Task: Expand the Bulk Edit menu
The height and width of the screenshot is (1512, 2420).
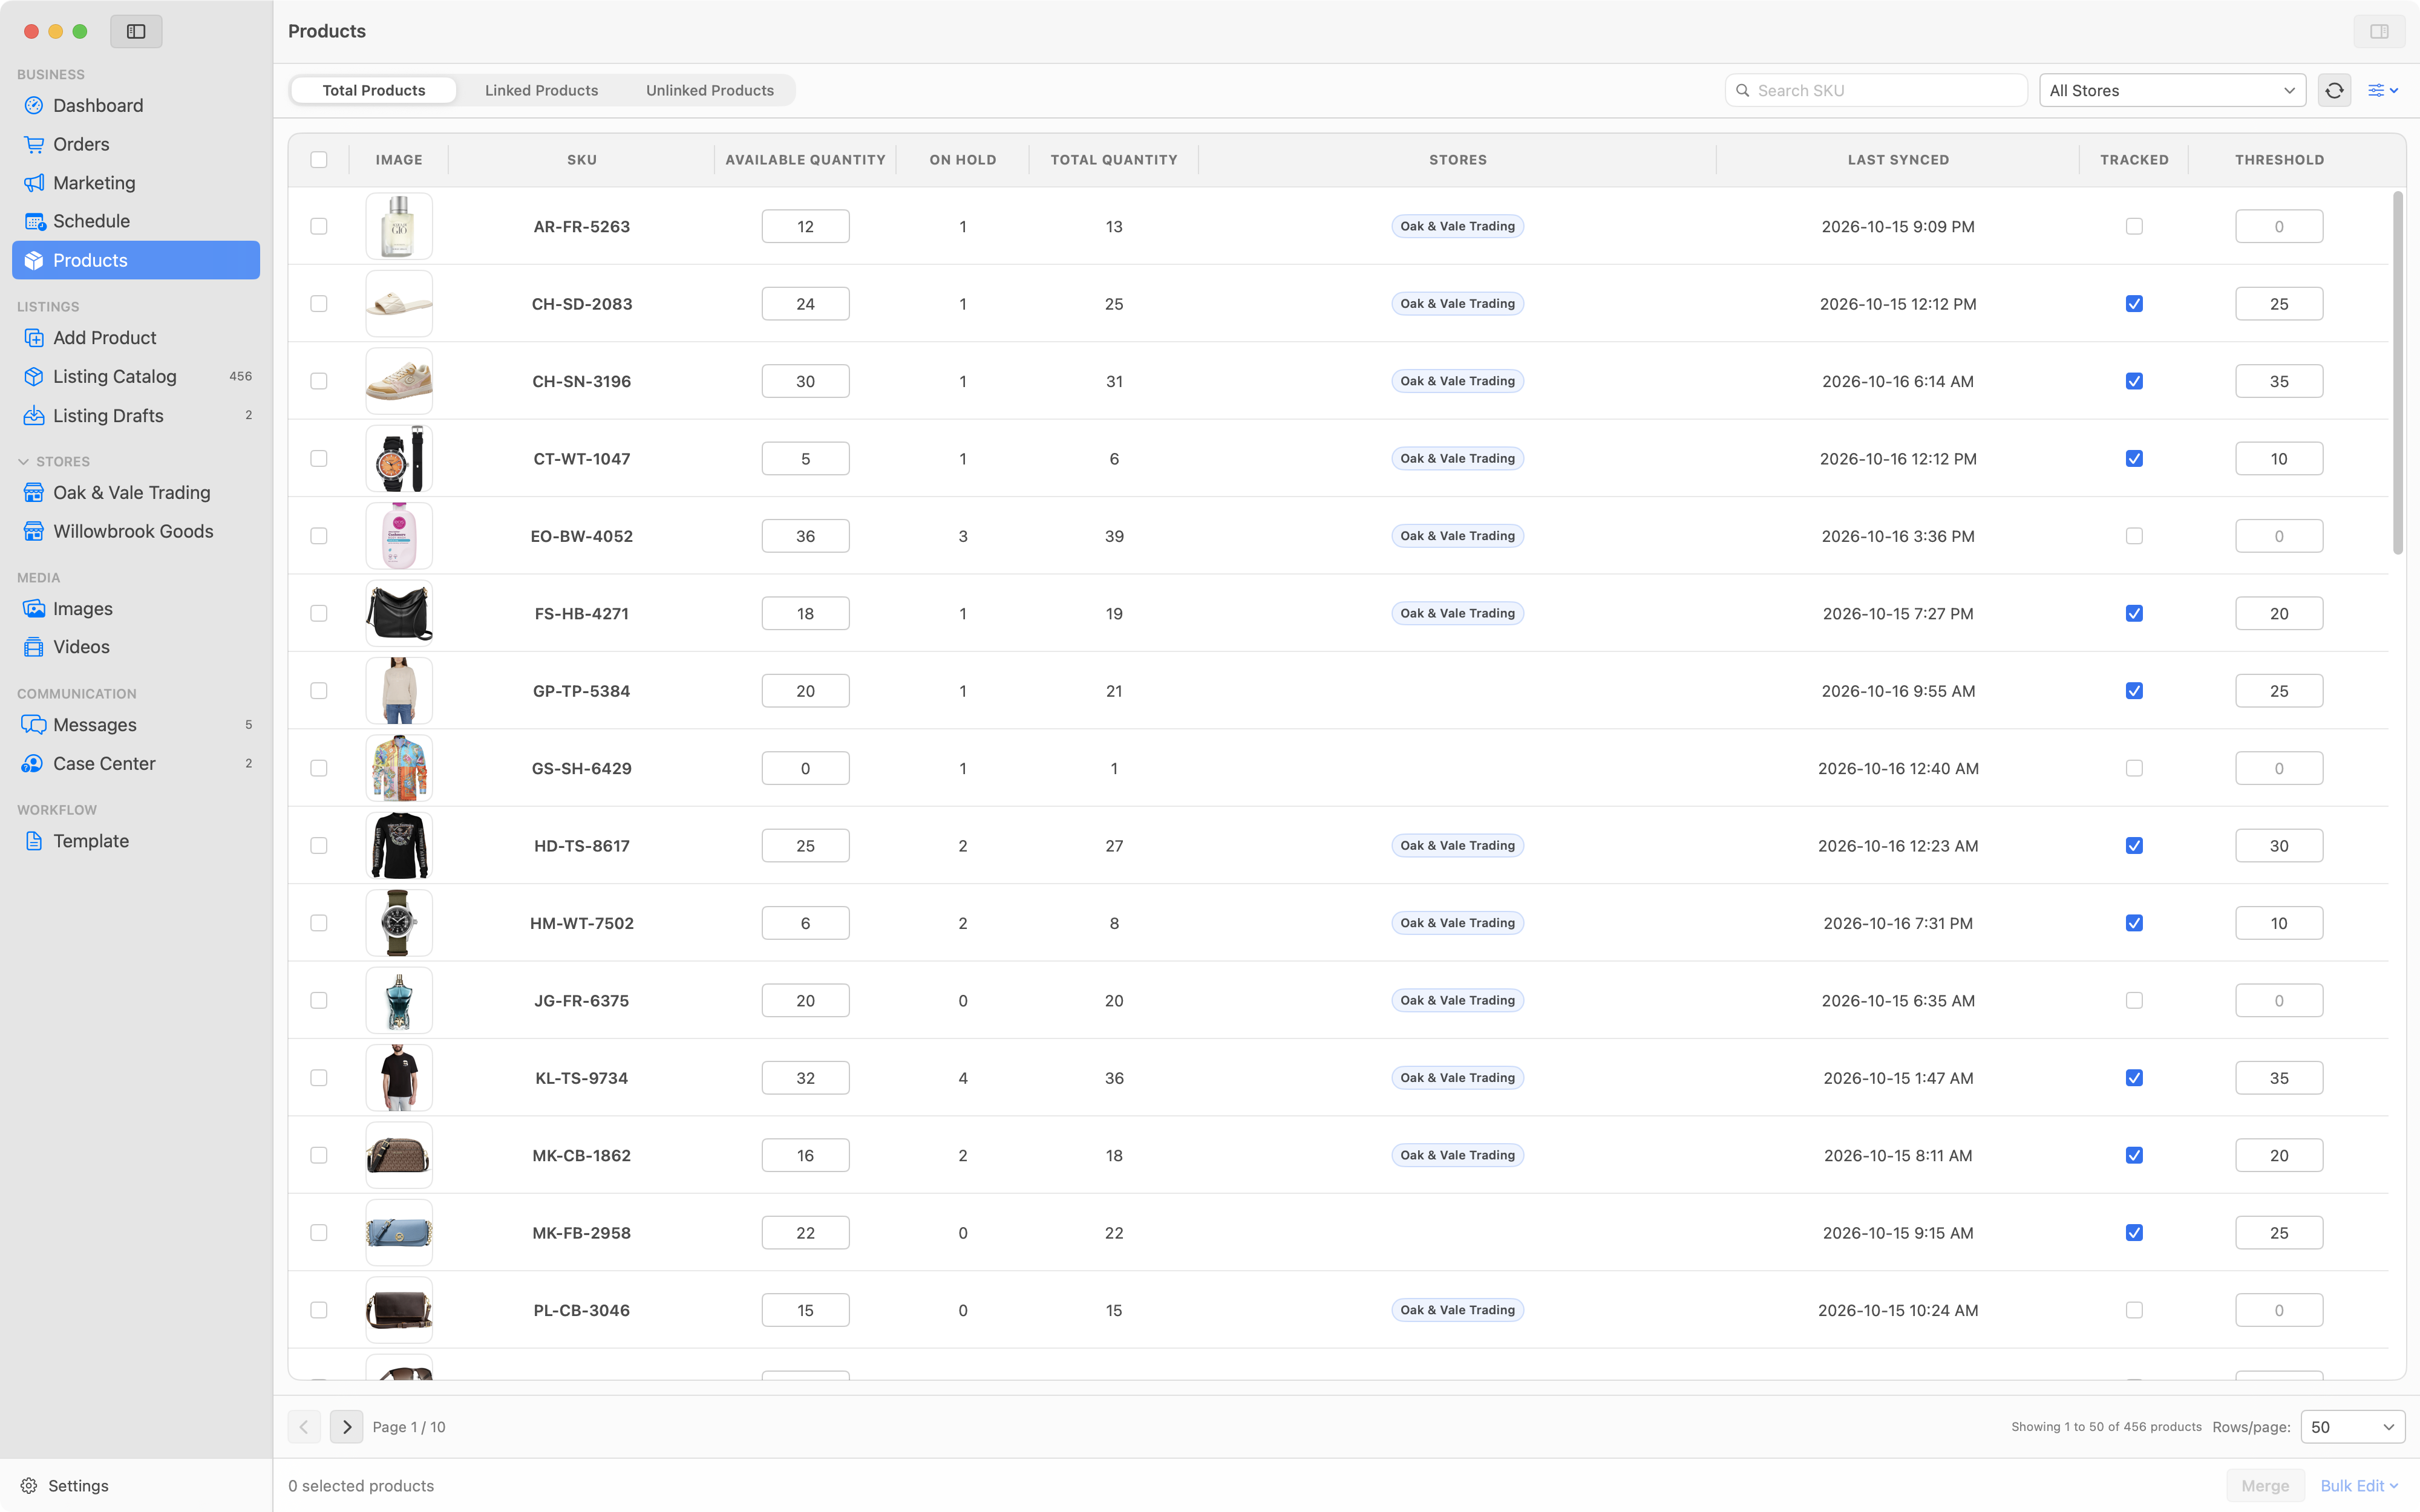Action: click(x=2359, y=1485)
